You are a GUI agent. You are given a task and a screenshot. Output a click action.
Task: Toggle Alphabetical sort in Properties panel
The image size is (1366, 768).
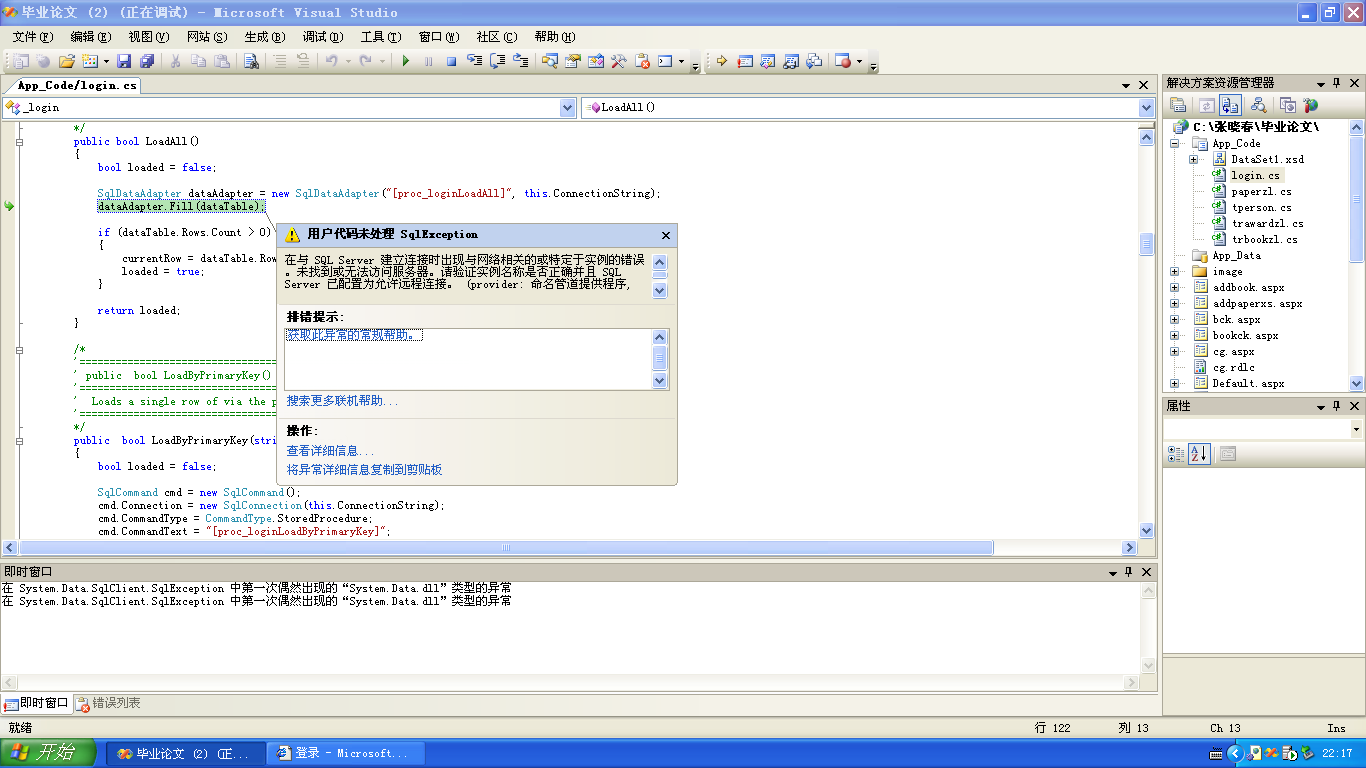pos(1199,454)
